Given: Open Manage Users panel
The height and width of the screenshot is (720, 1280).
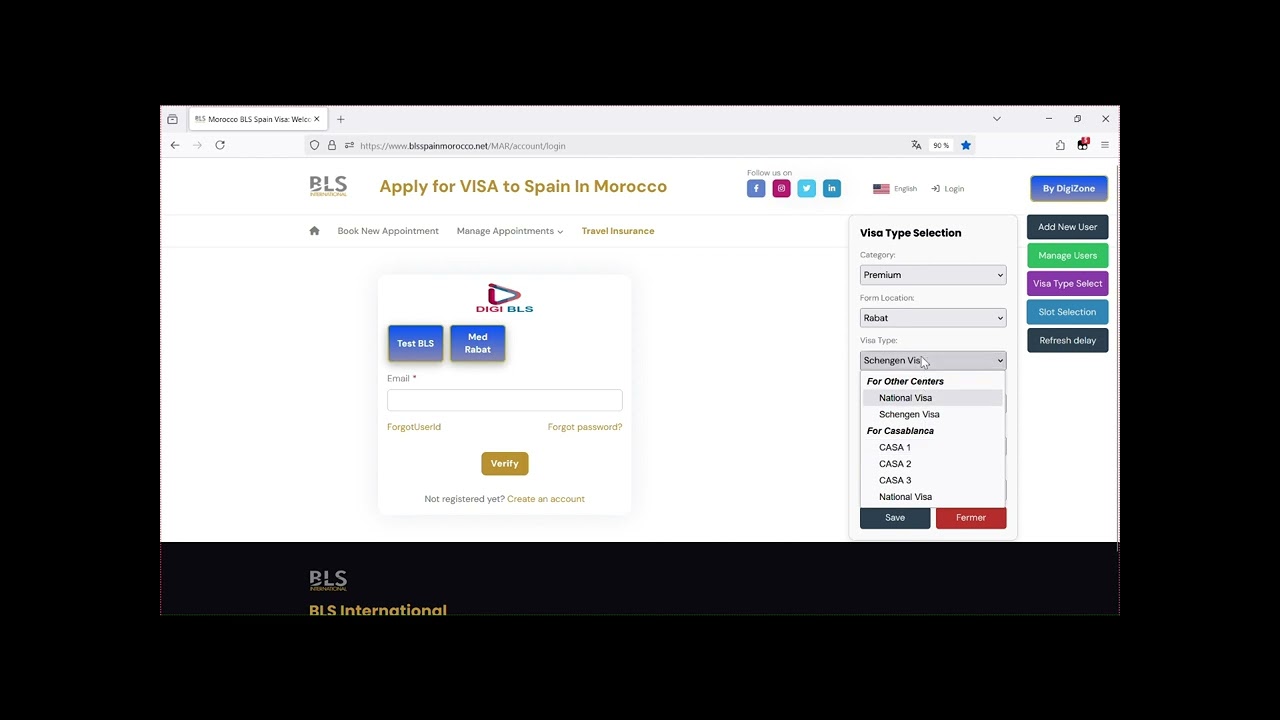Looking at the screenshot, I should click(1067, 255).
